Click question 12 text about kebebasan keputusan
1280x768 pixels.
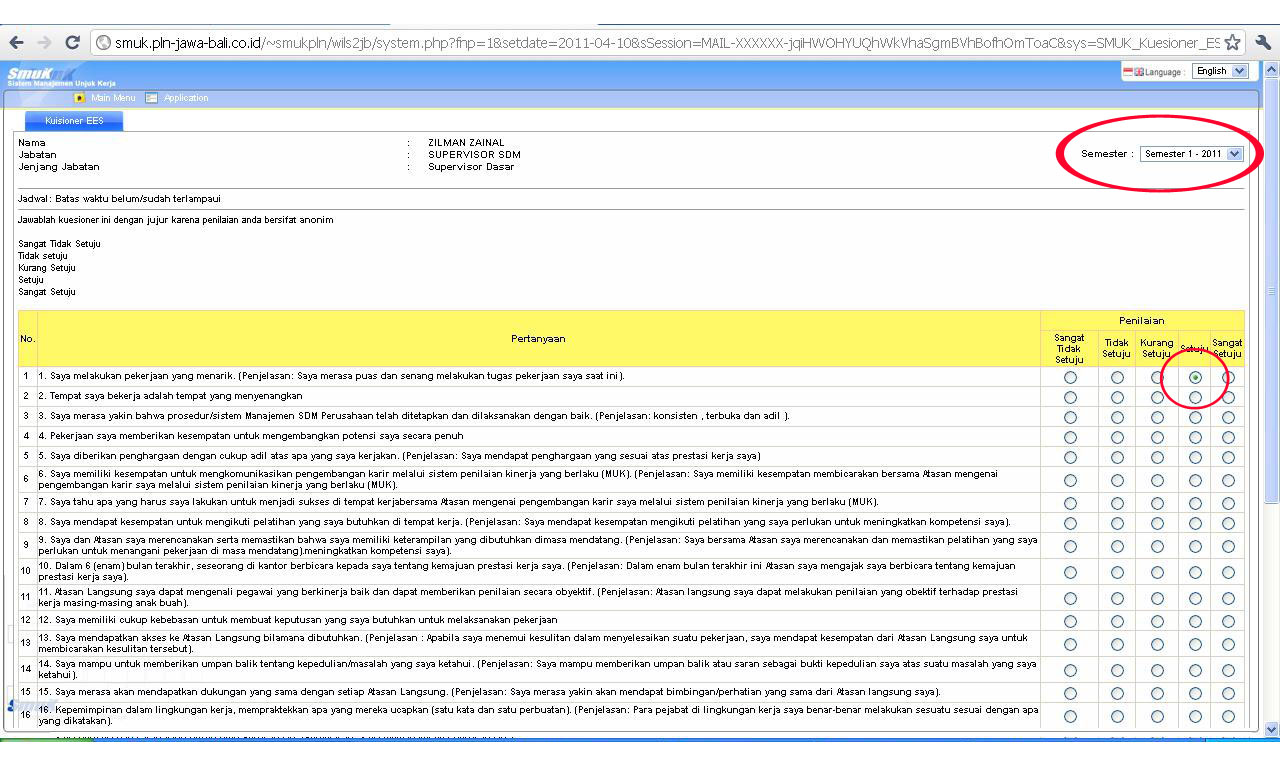pyautogui.click(x=298, y=621)
